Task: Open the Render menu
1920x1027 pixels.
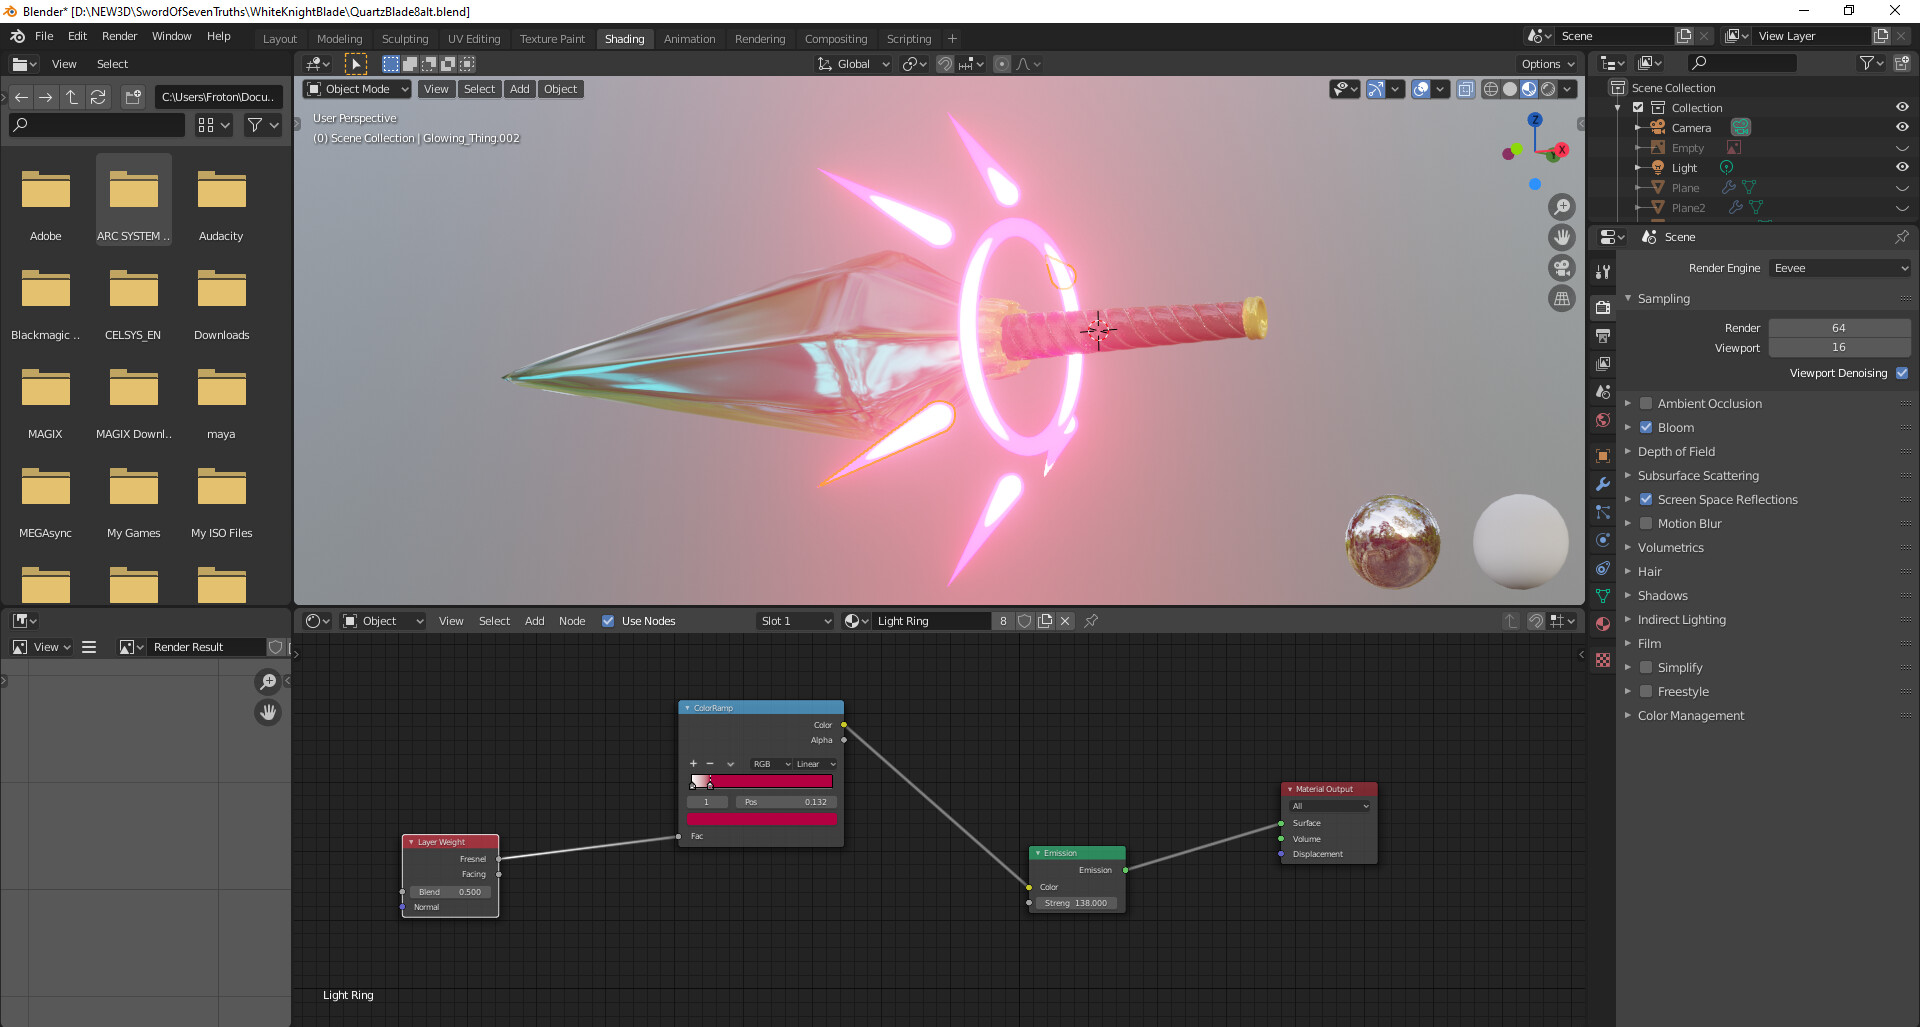Action: pyautogui.click(x=119, y=36)
